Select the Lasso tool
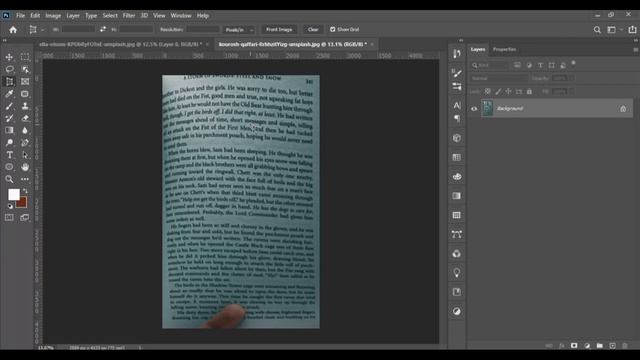The image size is (640, 360). click(x=9, y=69)
